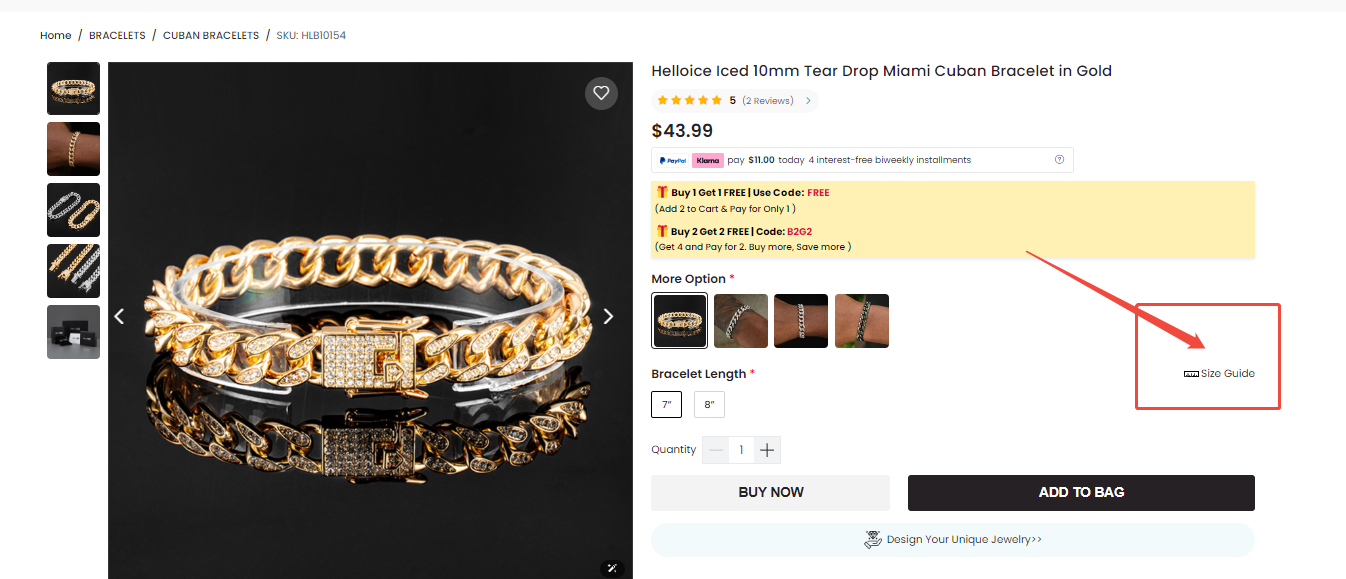Go to next product image arrow

[608, 316]
